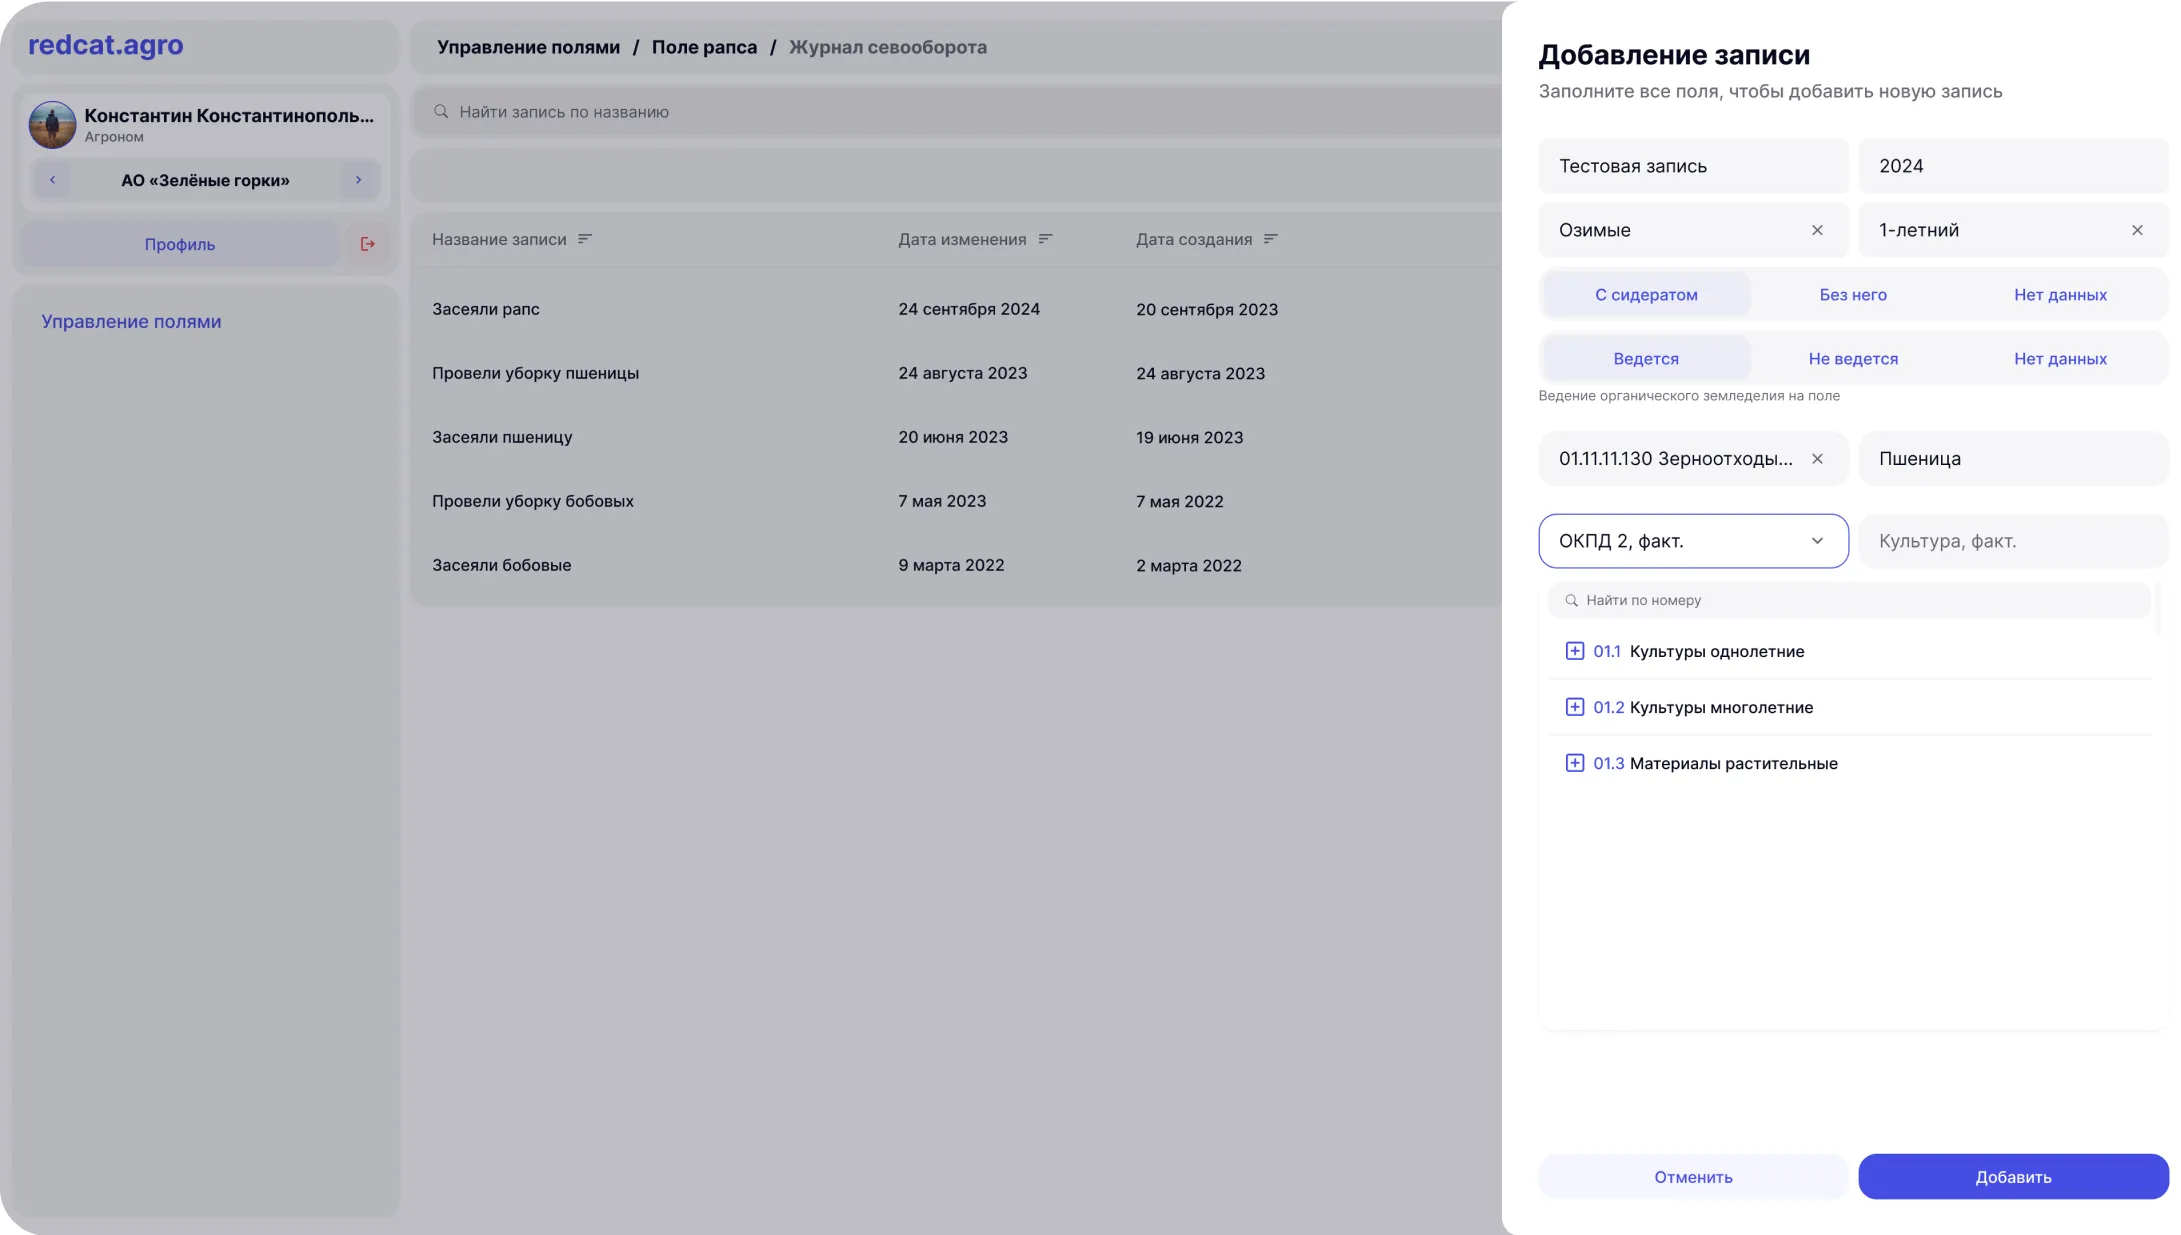Switch to the previous organization using left arrow
2181x1235 pixels.
pyautogui.click(x=53, y=180)
